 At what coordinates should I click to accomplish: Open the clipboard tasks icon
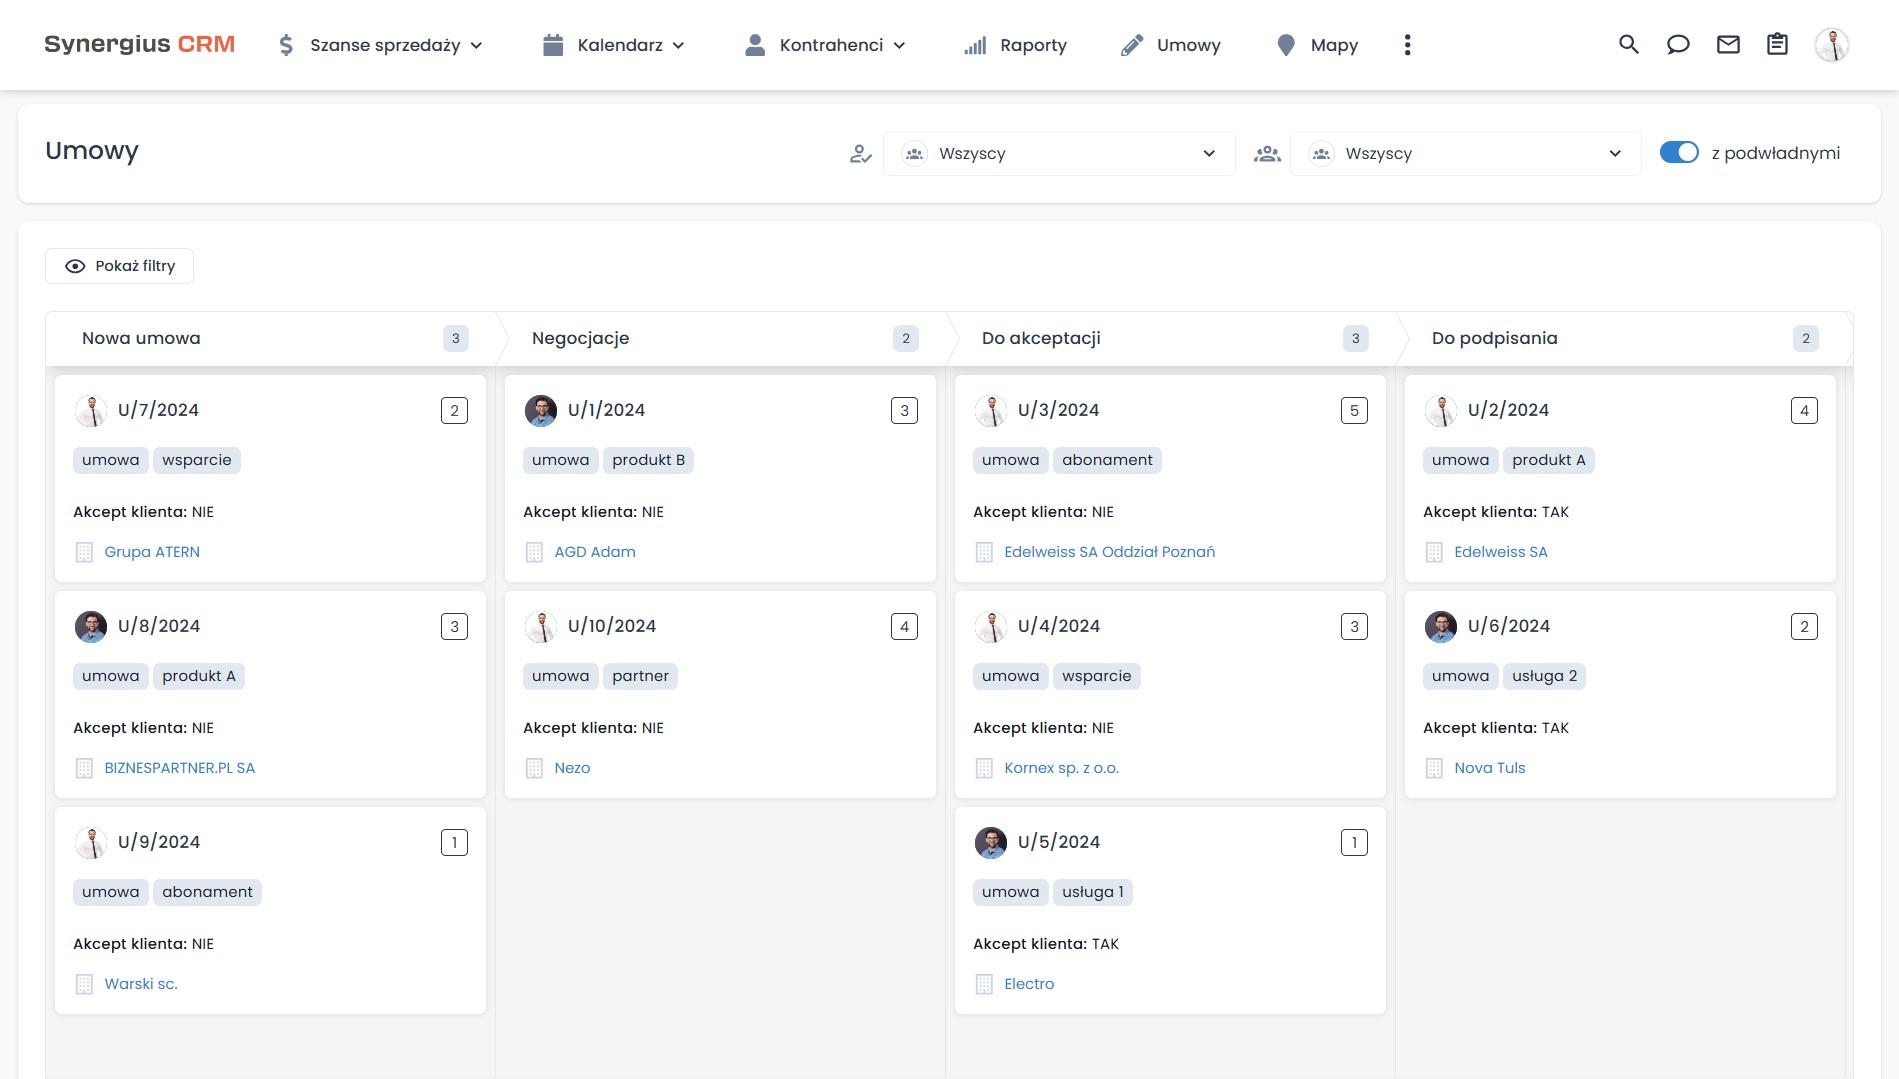1777,45
